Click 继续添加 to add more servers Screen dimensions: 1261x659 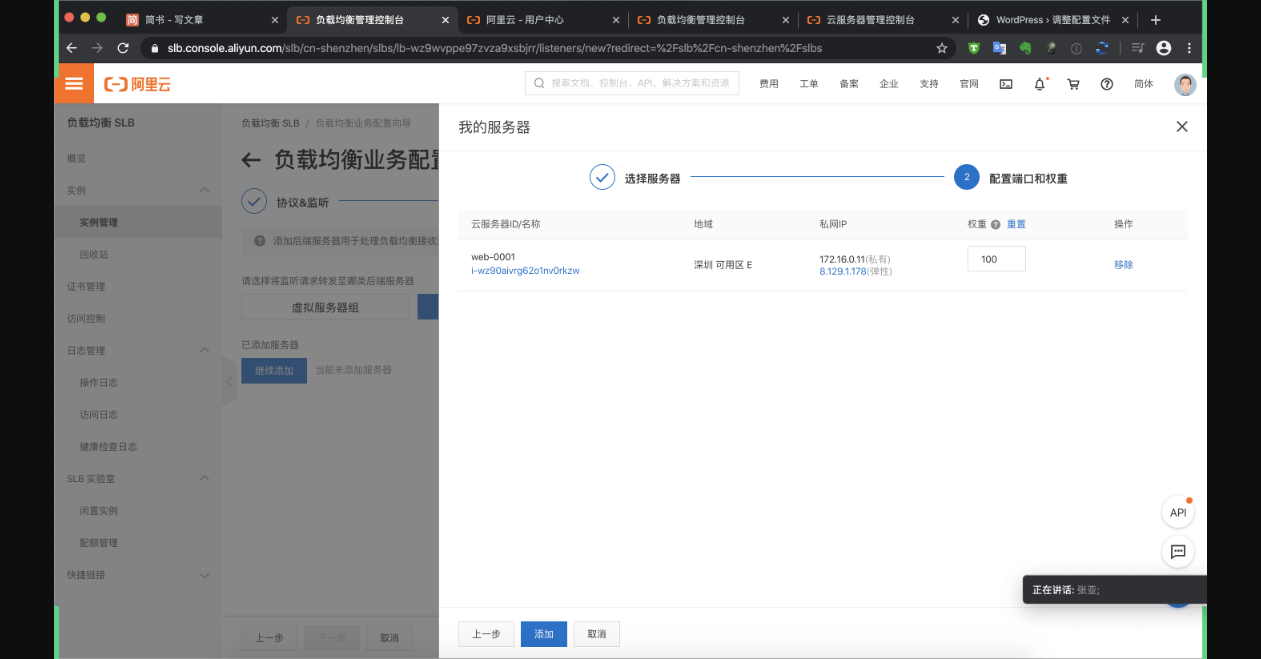[274, 370]
